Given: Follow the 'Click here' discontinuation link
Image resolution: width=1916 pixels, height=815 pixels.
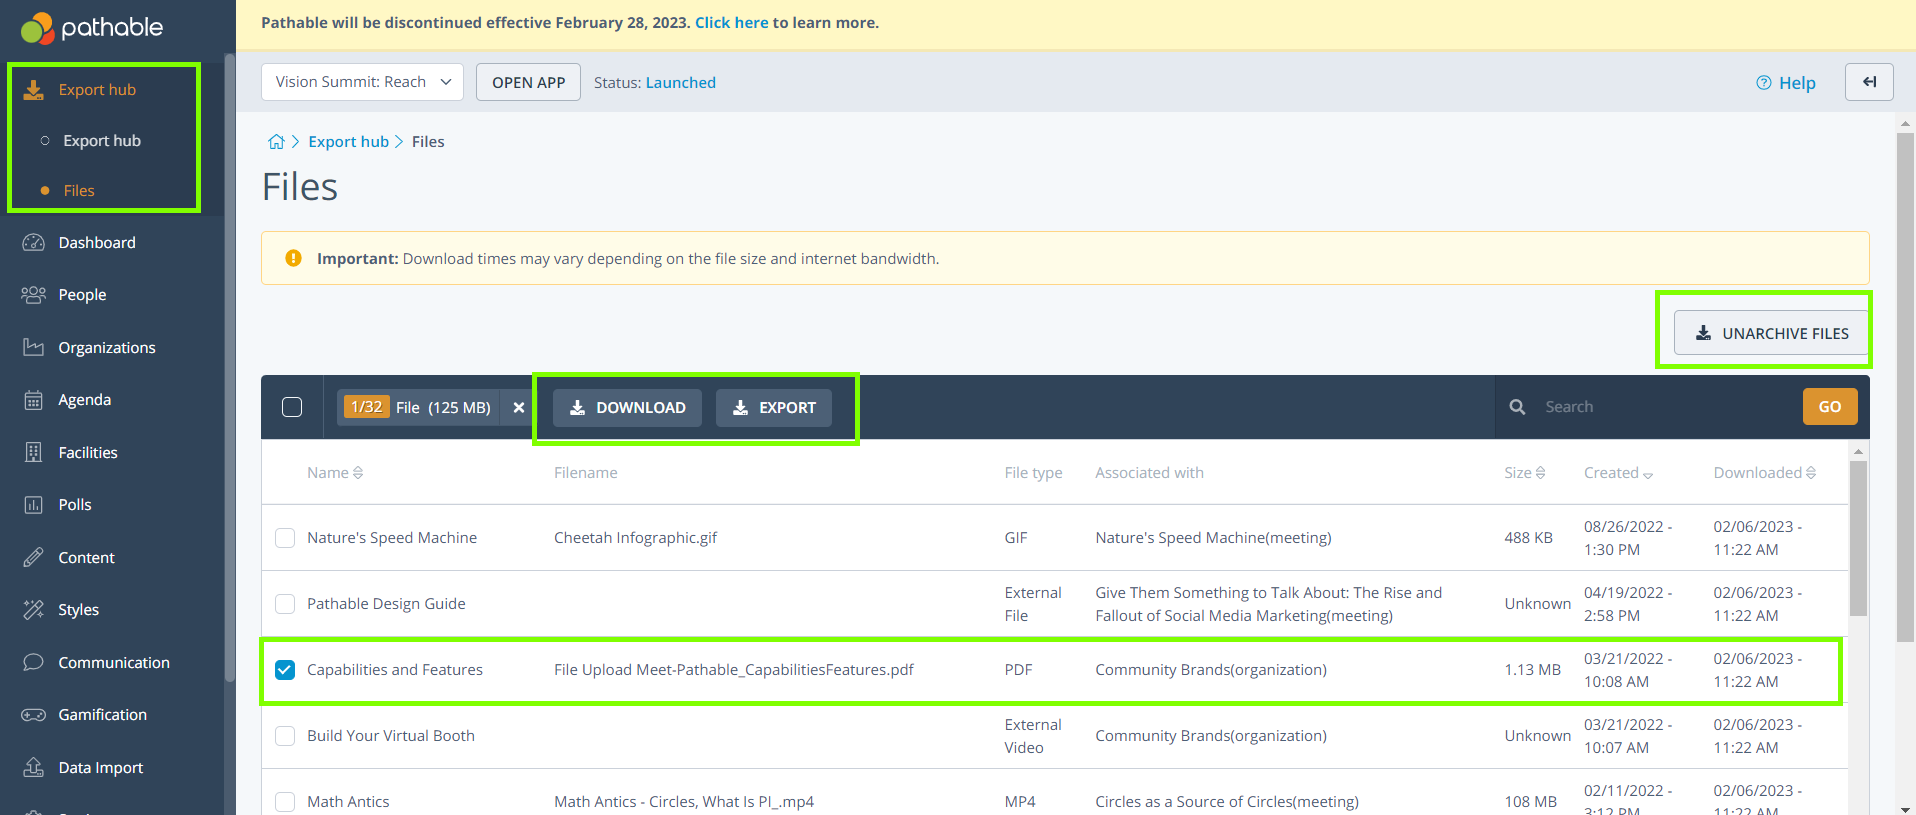Looking at the screenshot, I should click(x=732, y=23).
